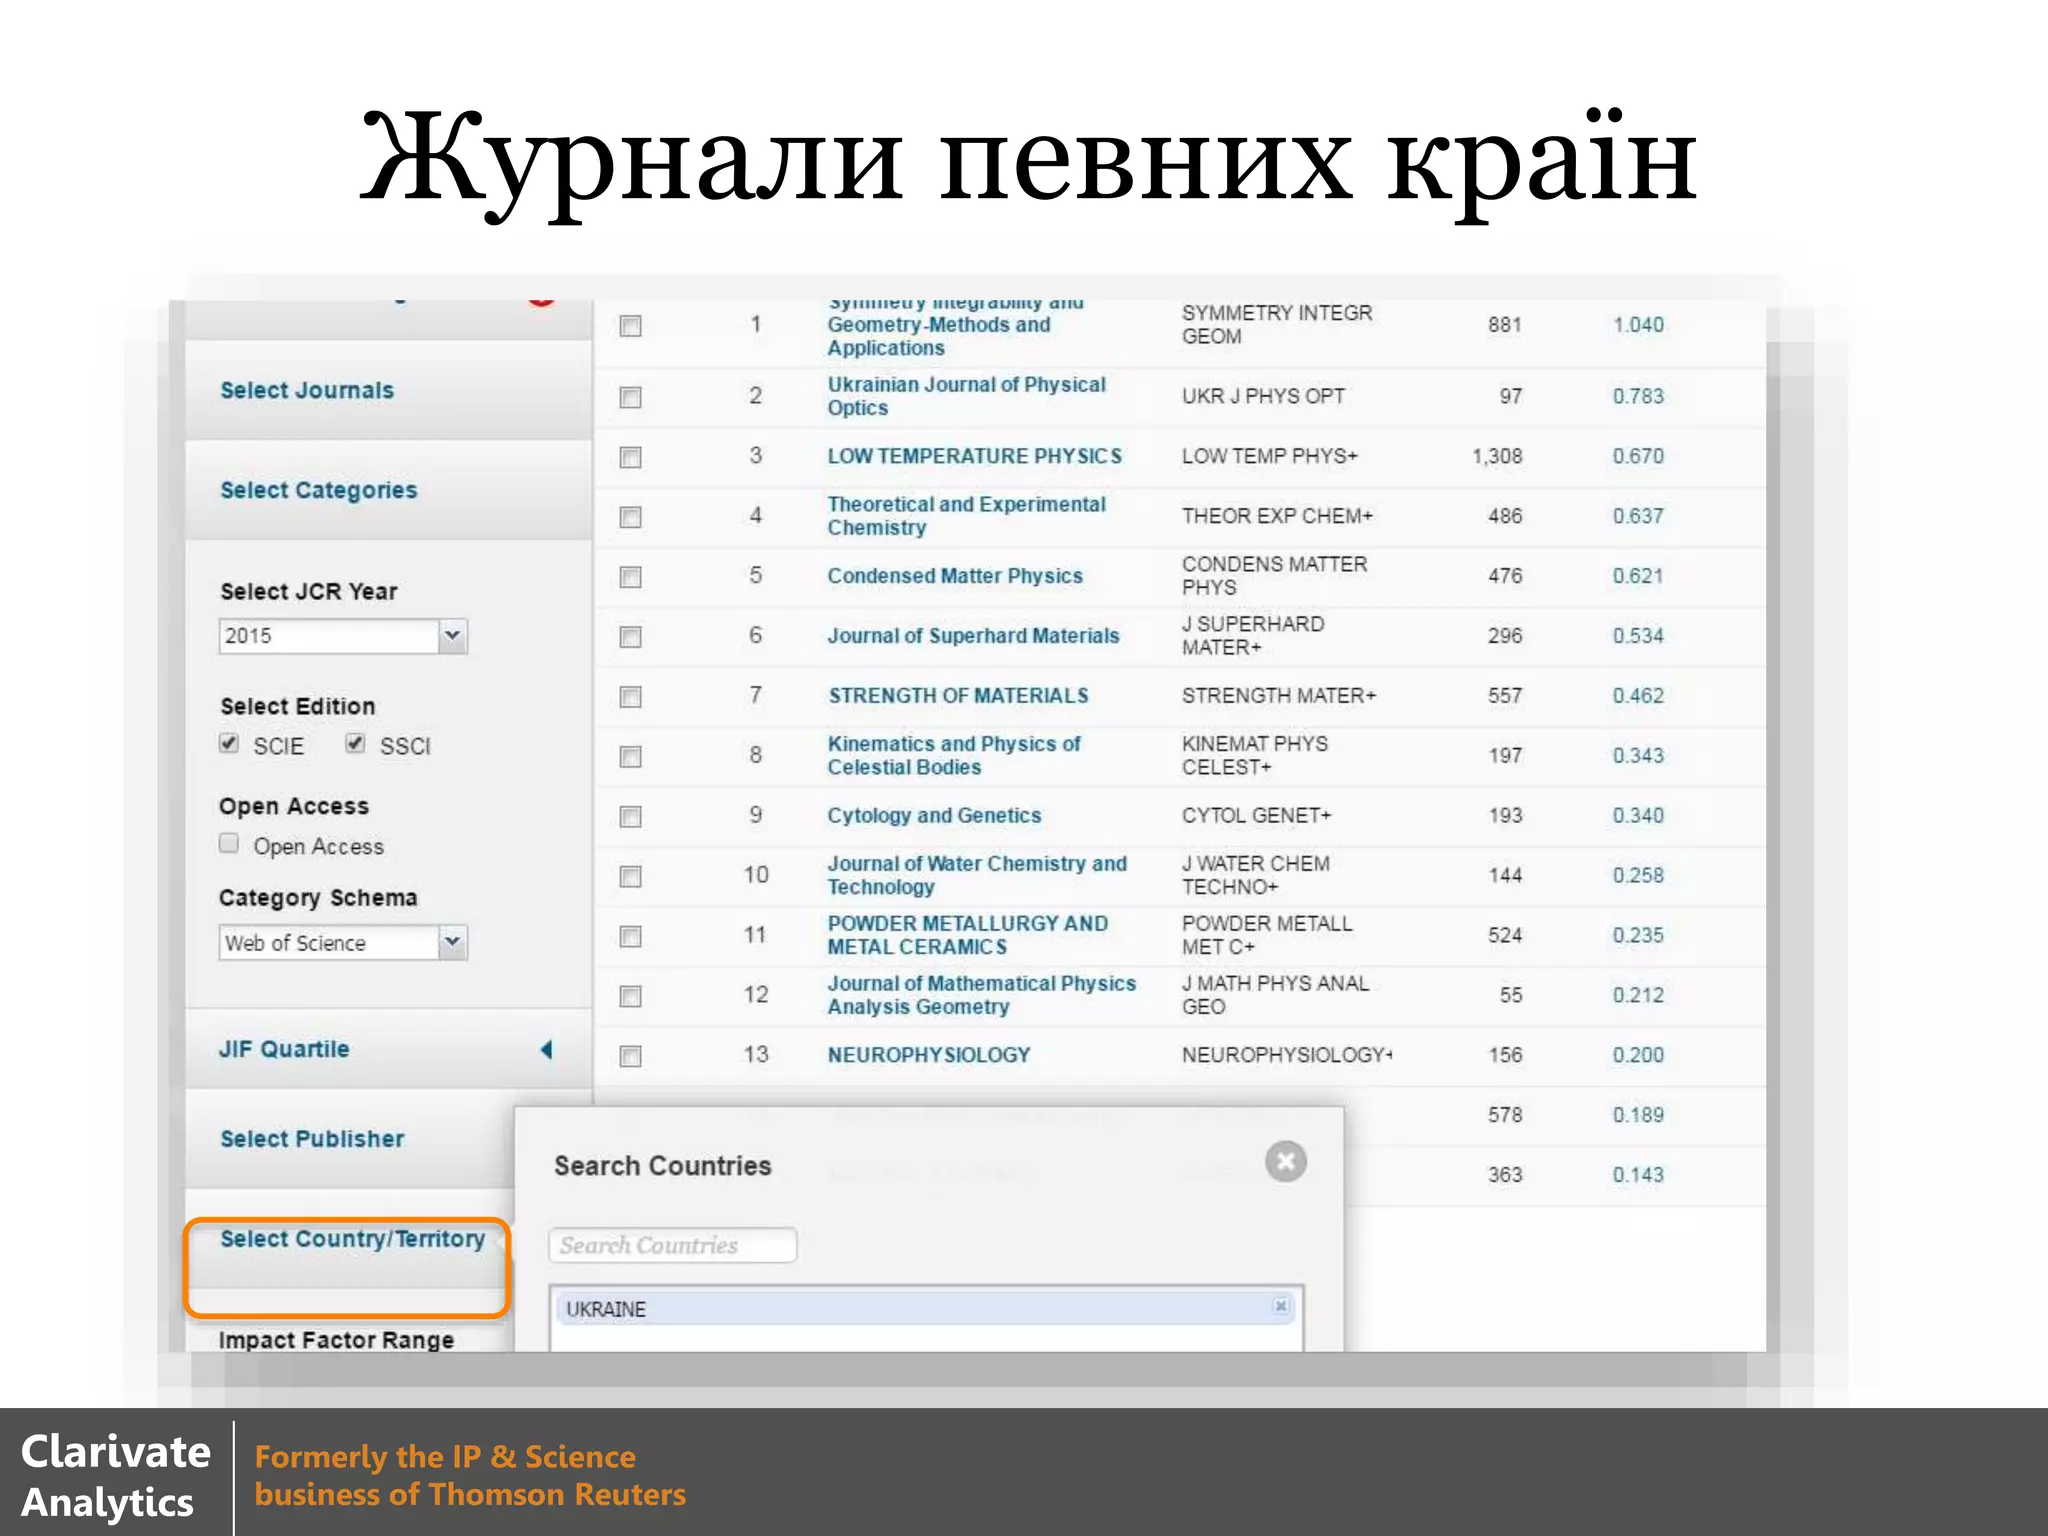The image size is (2048, 1536).
Task: Open the Select Publisher section
Action: pos(312,1139)
